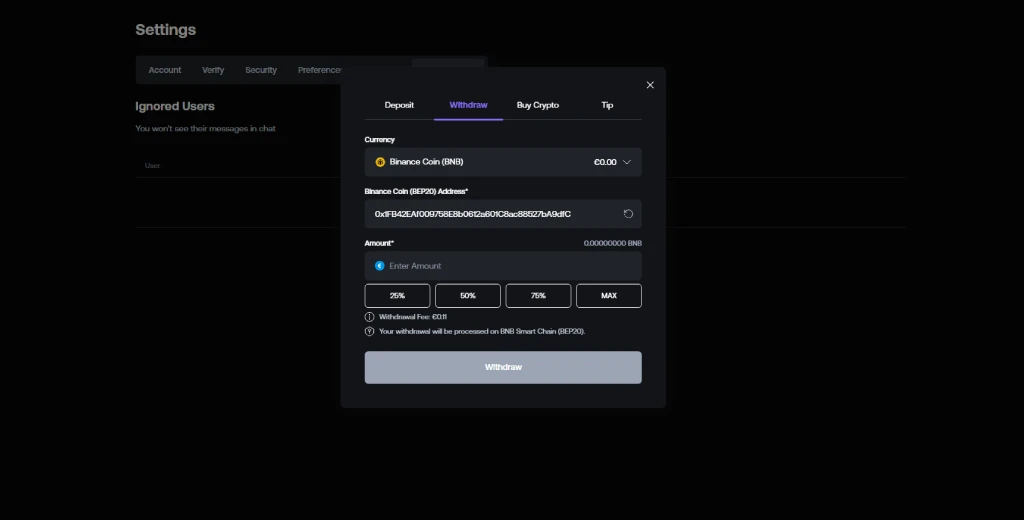Viewport: 1024px width, 520px height.
Task: Click the BNB Smart Chain (BEP20) notice text
Action: pyautogui.click(x=482, y=331)
